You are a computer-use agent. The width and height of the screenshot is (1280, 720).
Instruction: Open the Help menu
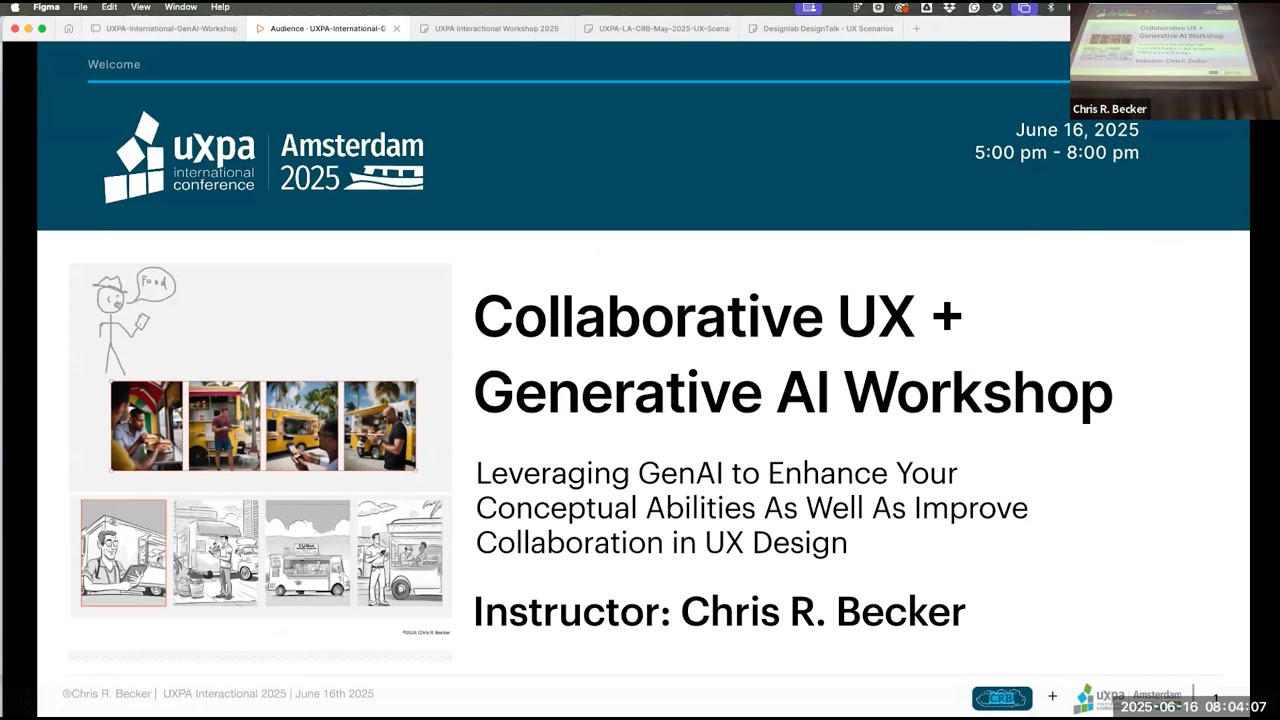click(x=220, y=7)
